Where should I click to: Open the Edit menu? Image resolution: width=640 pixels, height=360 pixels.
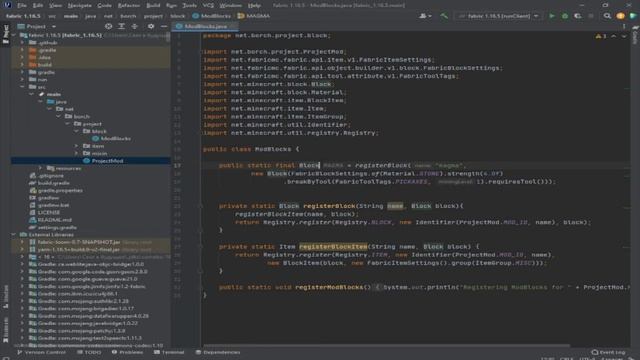point(38,5)
